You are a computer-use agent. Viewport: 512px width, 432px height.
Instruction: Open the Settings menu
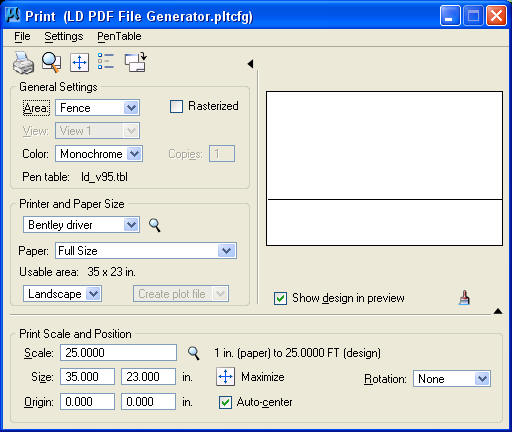click(x=64, y=36)
